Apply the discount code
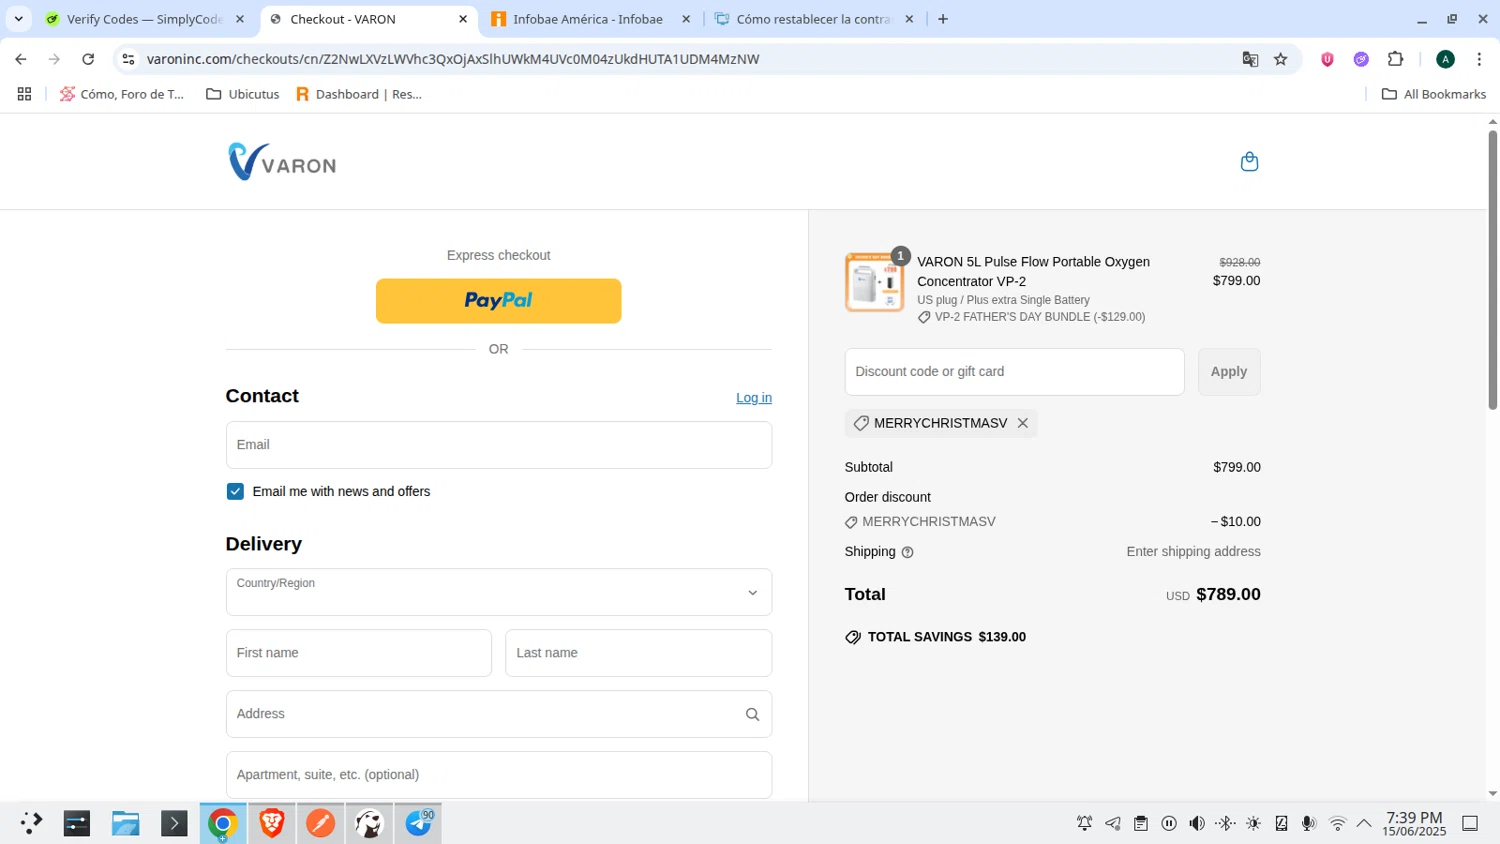Screen dimensions: 1500x844 coord(1229,372)
